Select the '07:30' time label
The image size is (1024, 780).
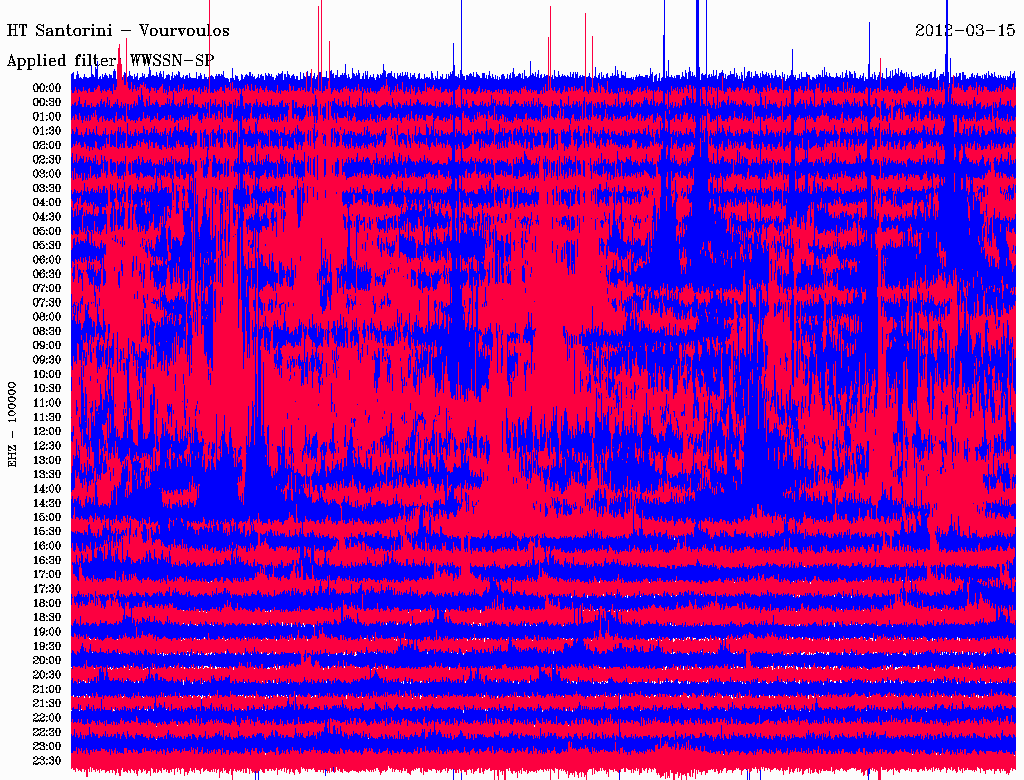pos(47,302)
